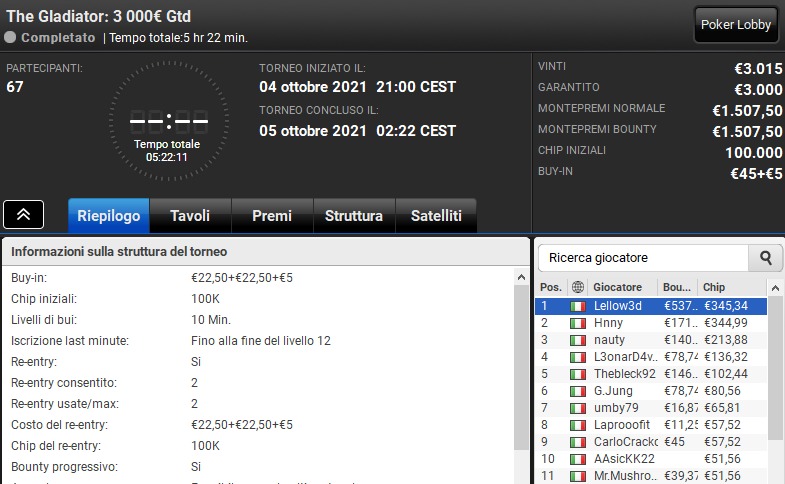Sort by the Bou... bounty column
Screen dimensions: 785x484
click(x=677, y=287)
